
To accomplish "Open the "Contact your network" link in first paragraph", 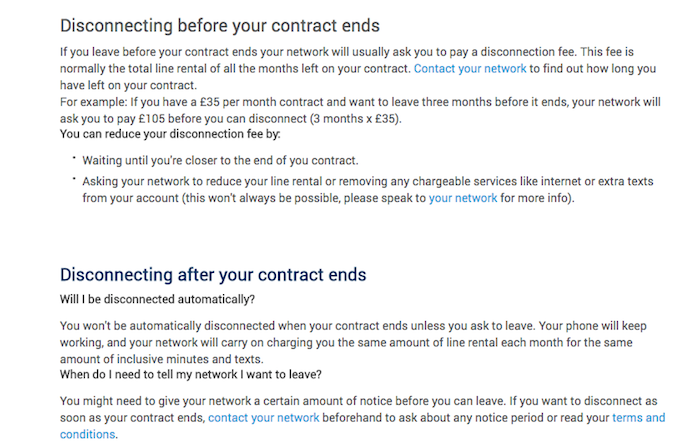I will coord(470,69).
